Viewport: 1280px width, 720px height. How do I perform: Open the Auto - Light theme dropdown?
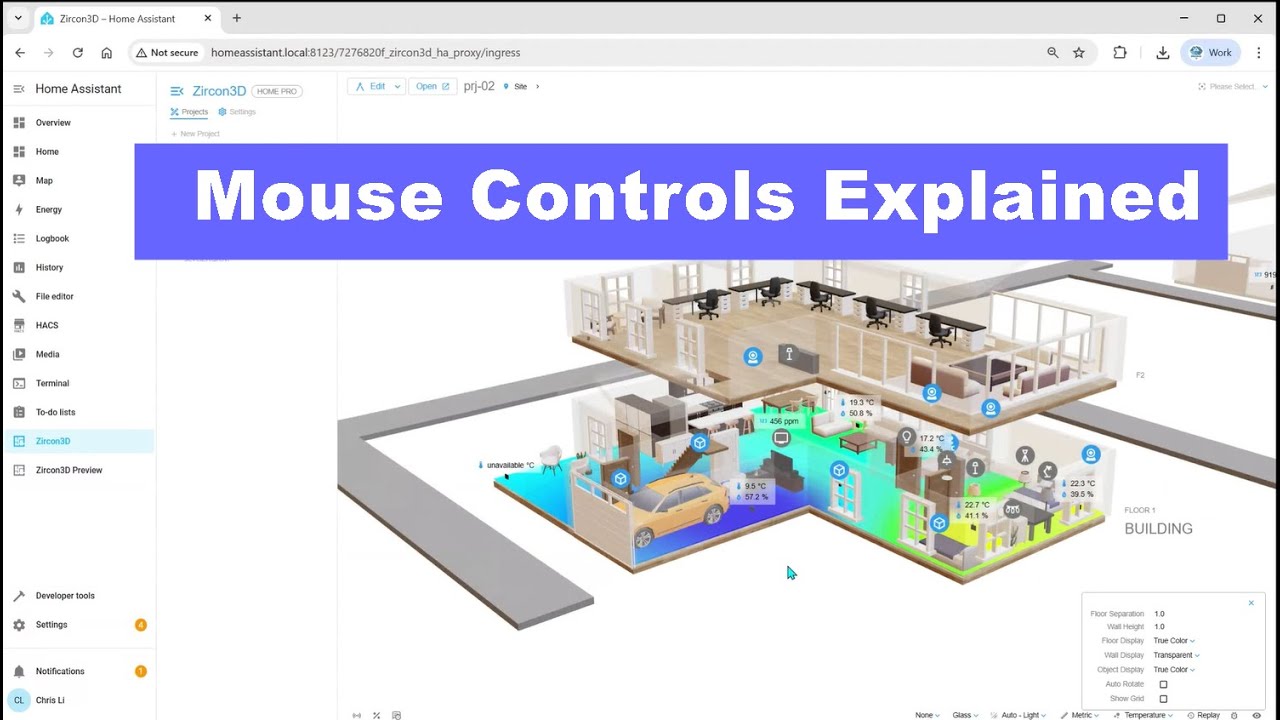pos(1018,715)
